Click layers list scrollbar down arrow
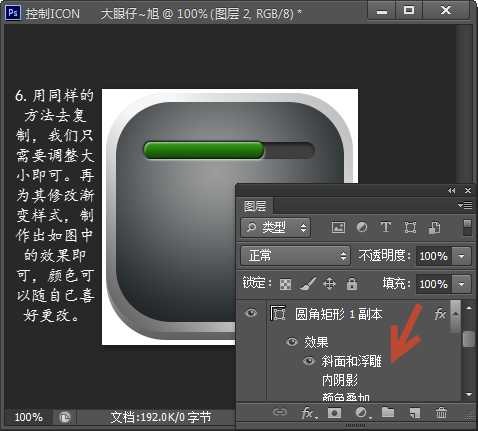 pyautogui.click(x=468, y=395)
